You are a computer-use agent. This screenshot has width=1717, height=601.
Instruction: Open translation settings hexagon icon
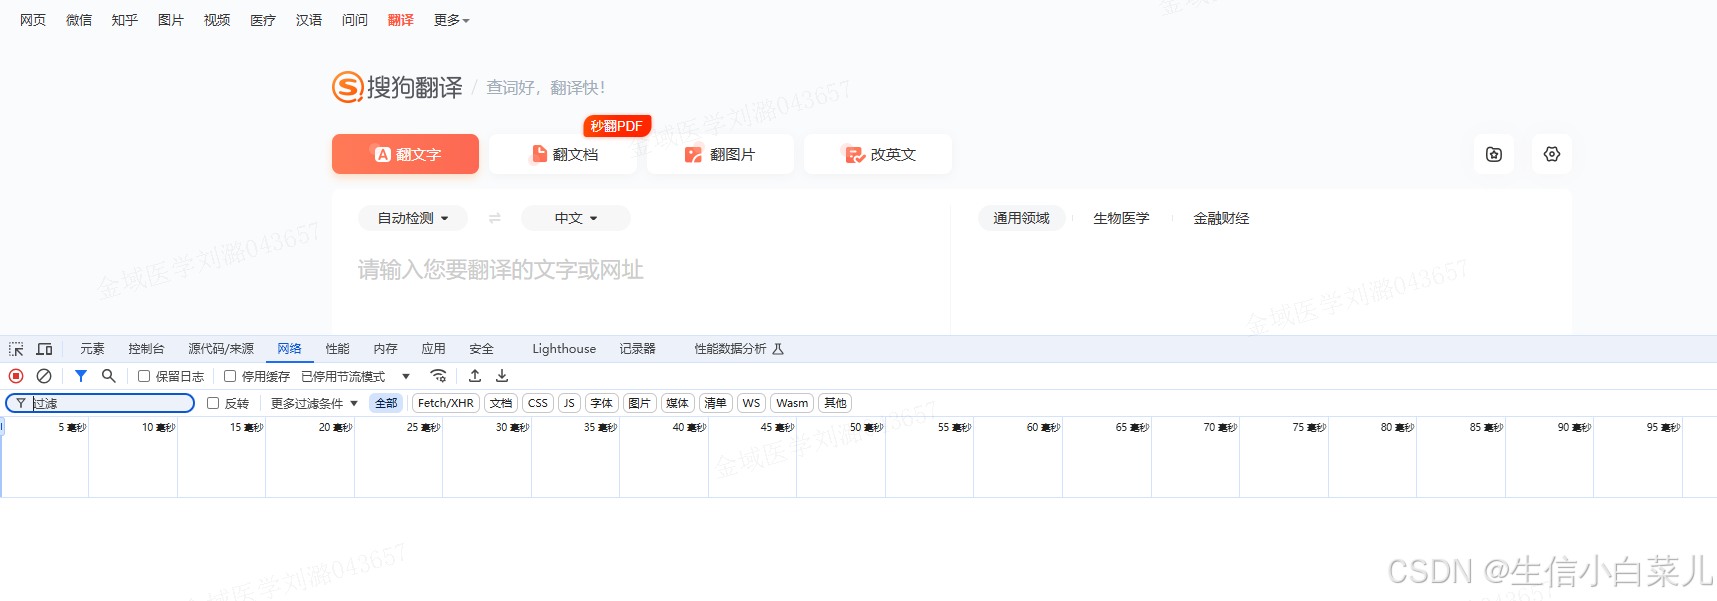click(x=1552, y=154)
